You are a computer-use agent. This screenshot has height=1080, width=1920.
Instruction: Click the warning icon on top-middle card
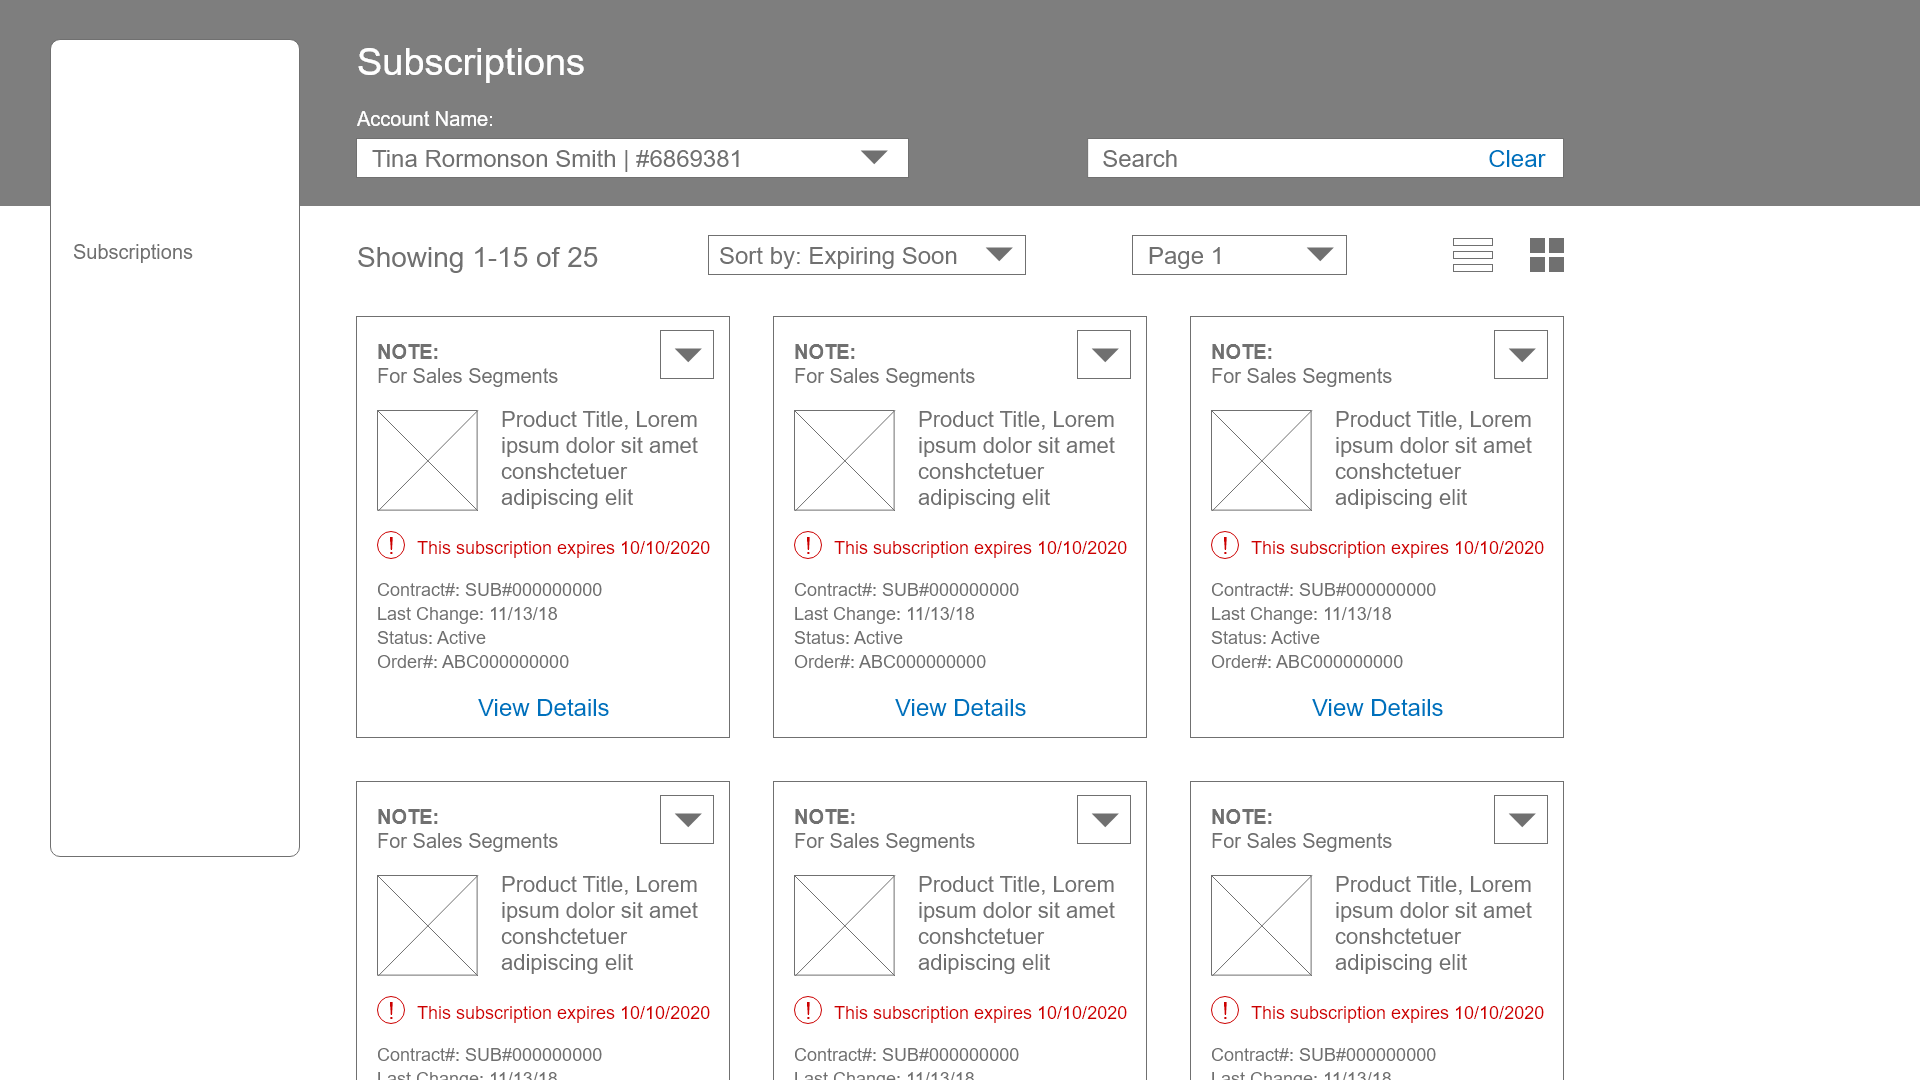tap(808, 545)
